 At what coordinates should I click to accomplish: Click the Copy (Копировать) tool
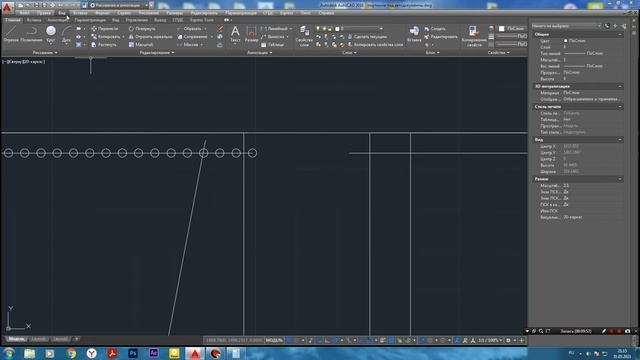(x=106, y=36)
